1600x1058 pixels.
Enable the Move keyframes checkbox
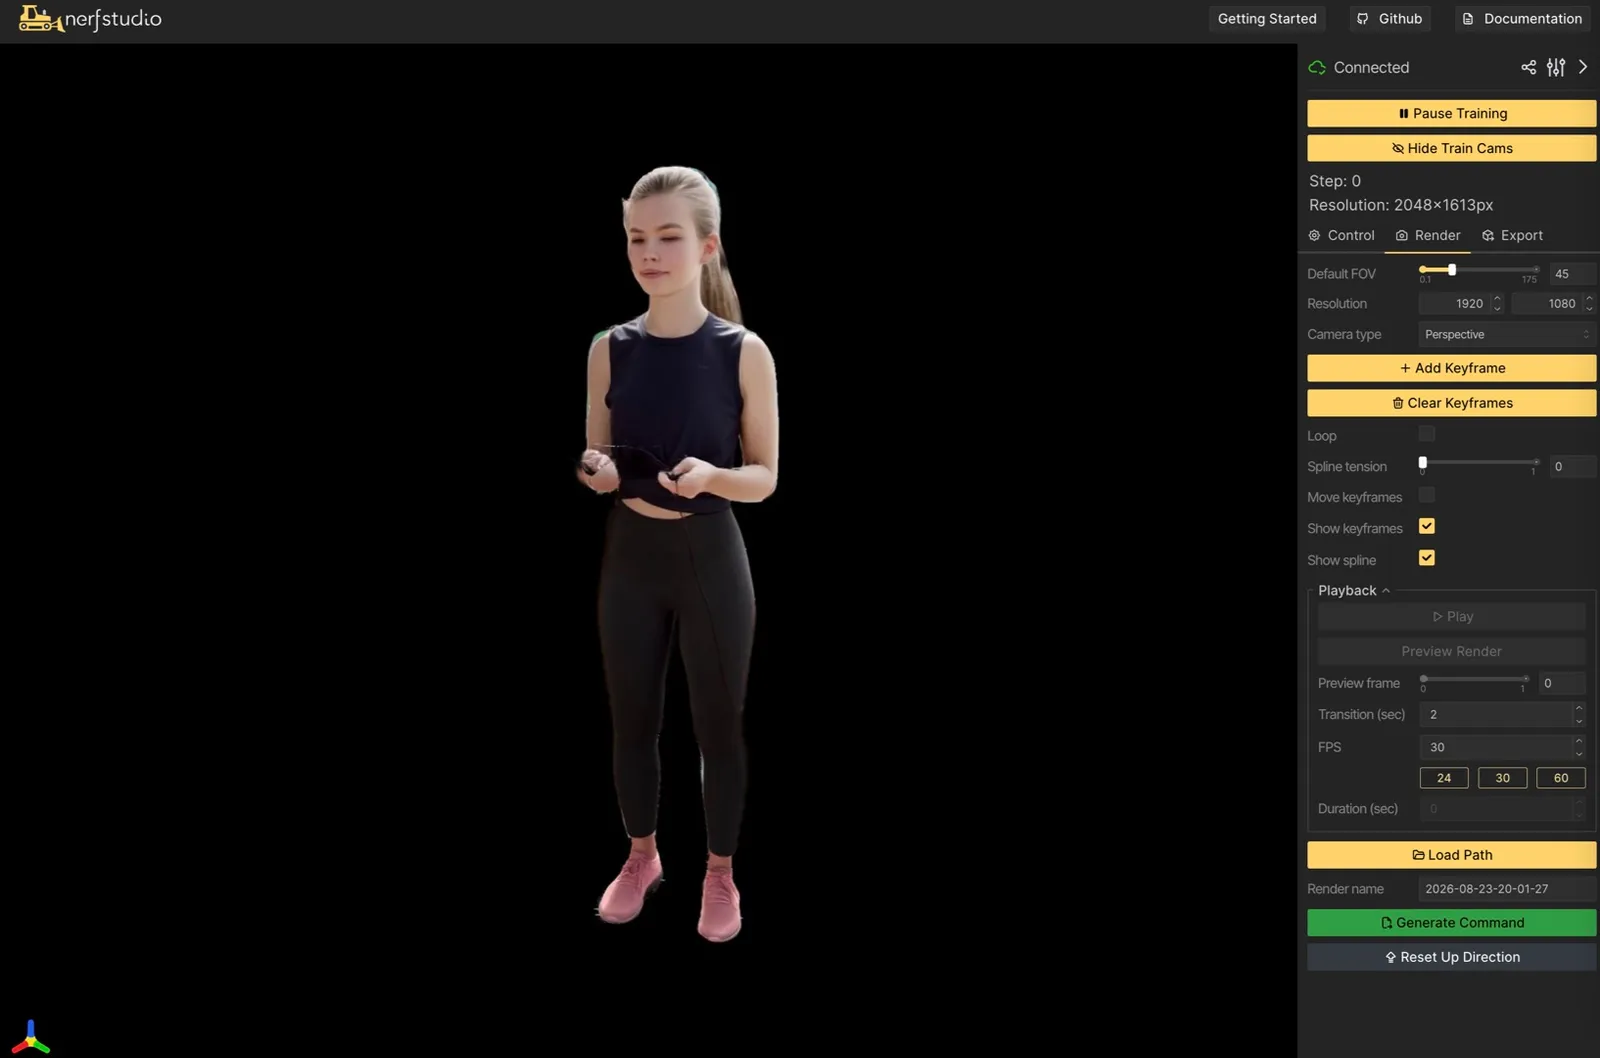click(1427, 496)
